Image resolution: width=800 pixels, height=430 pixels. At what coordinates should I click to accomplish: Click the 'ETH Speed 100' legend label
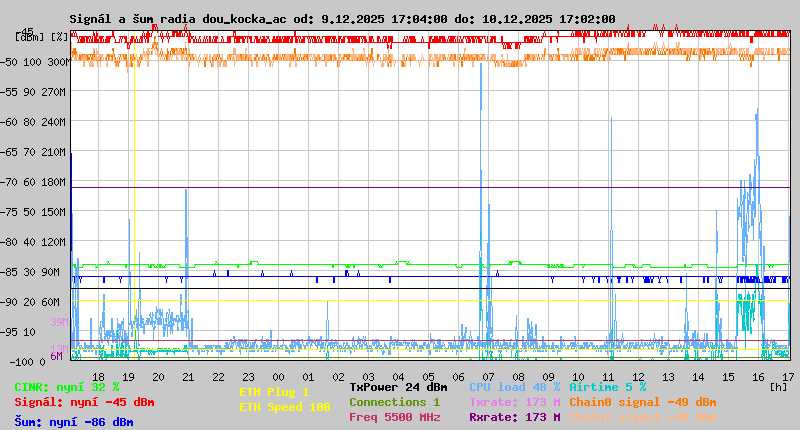point(285,408)
